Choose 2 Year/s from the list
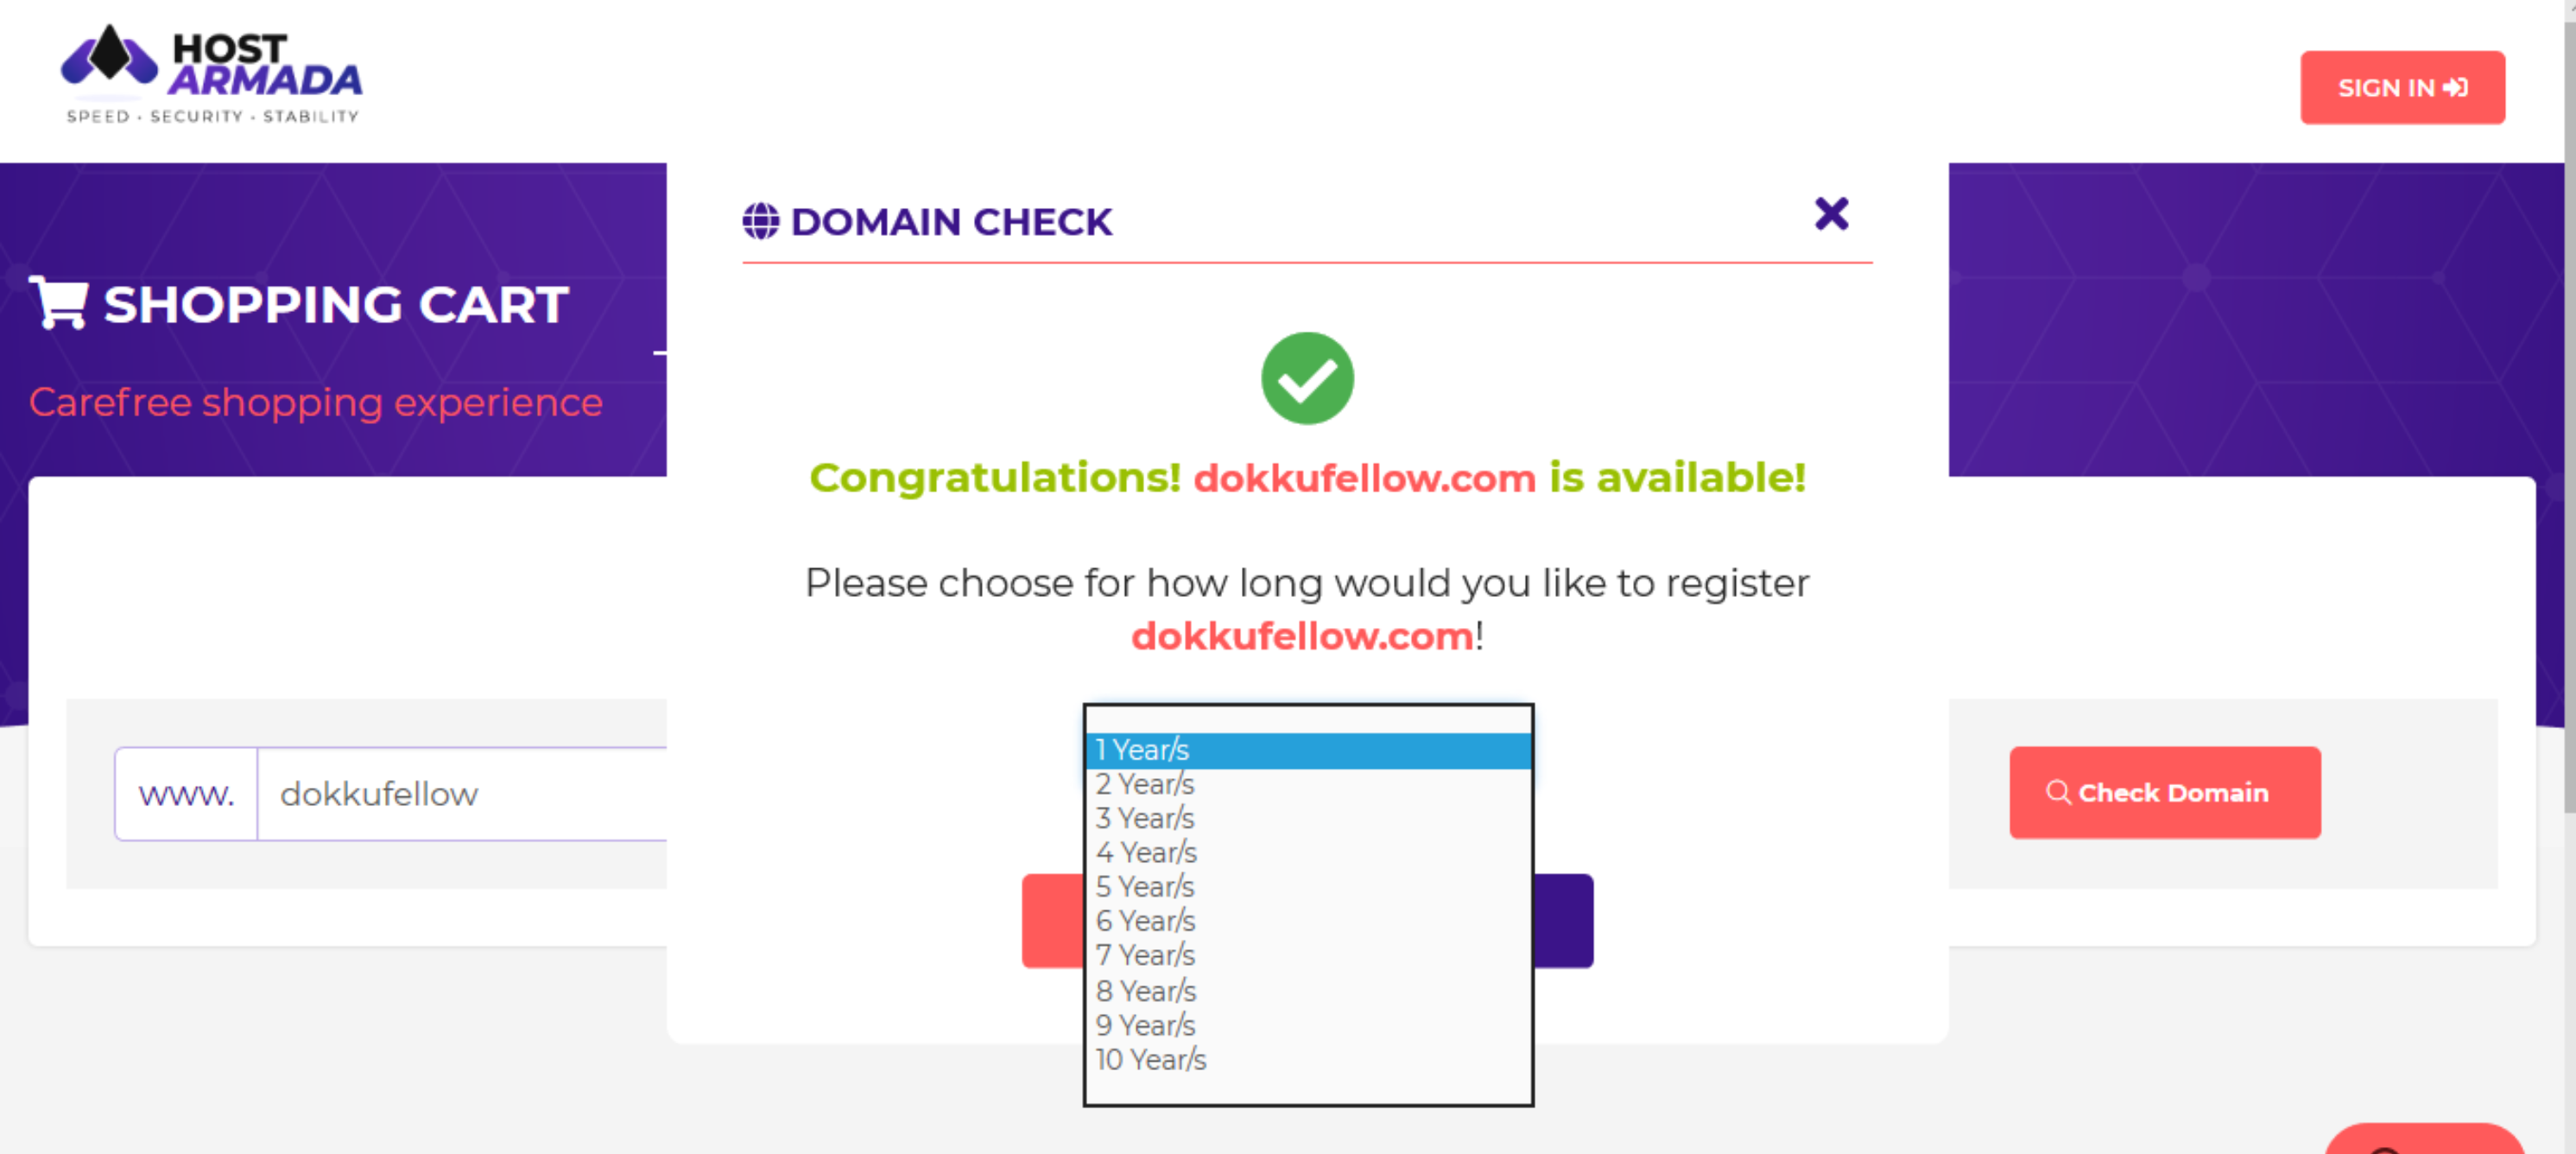 (x=1306, y=784)
